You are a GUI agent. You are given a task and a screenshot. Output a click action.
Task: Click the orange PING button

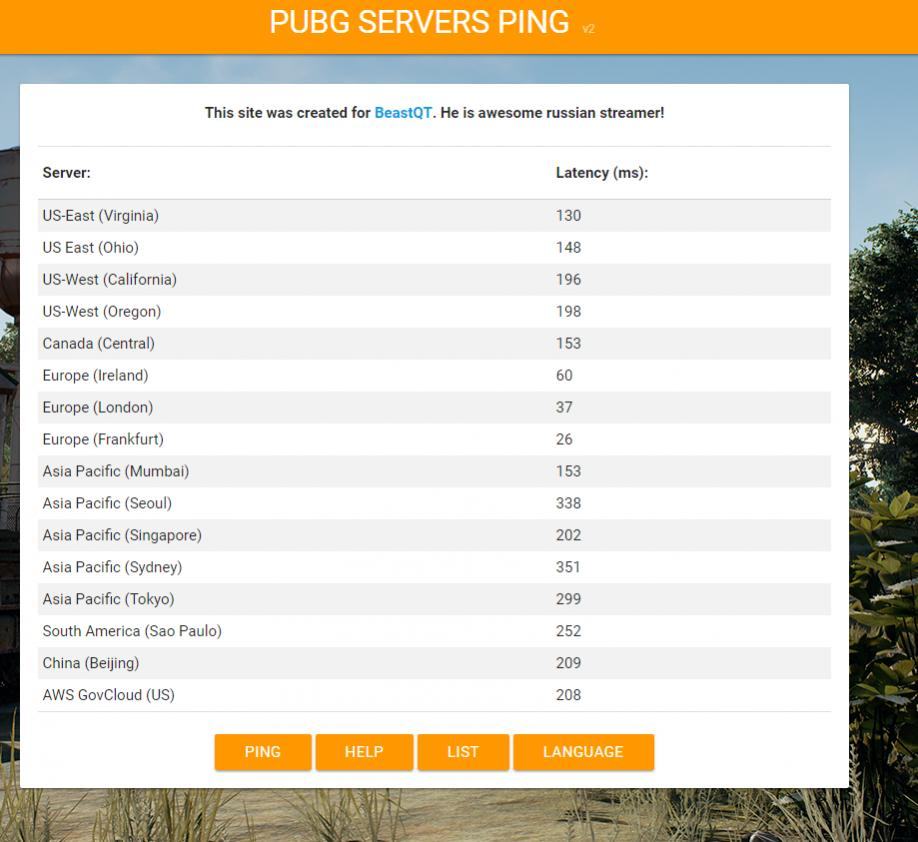pyautogui.click(x=263, y=752)
